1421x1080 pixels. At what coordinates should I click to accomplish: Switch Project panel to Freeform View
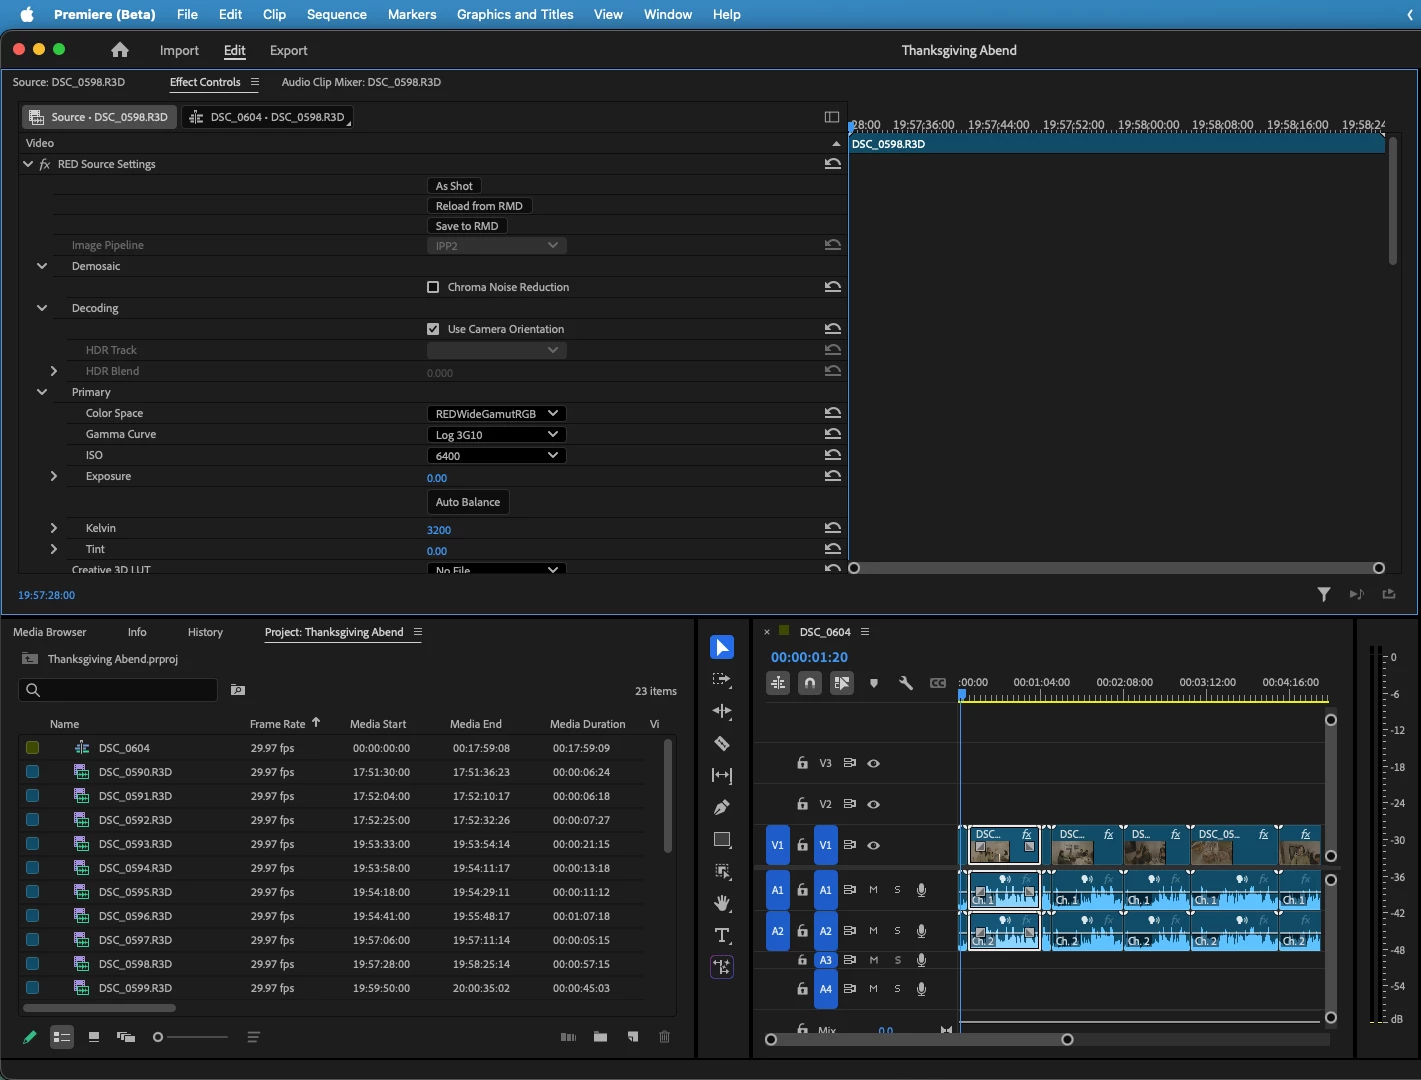click(126, 1037)
